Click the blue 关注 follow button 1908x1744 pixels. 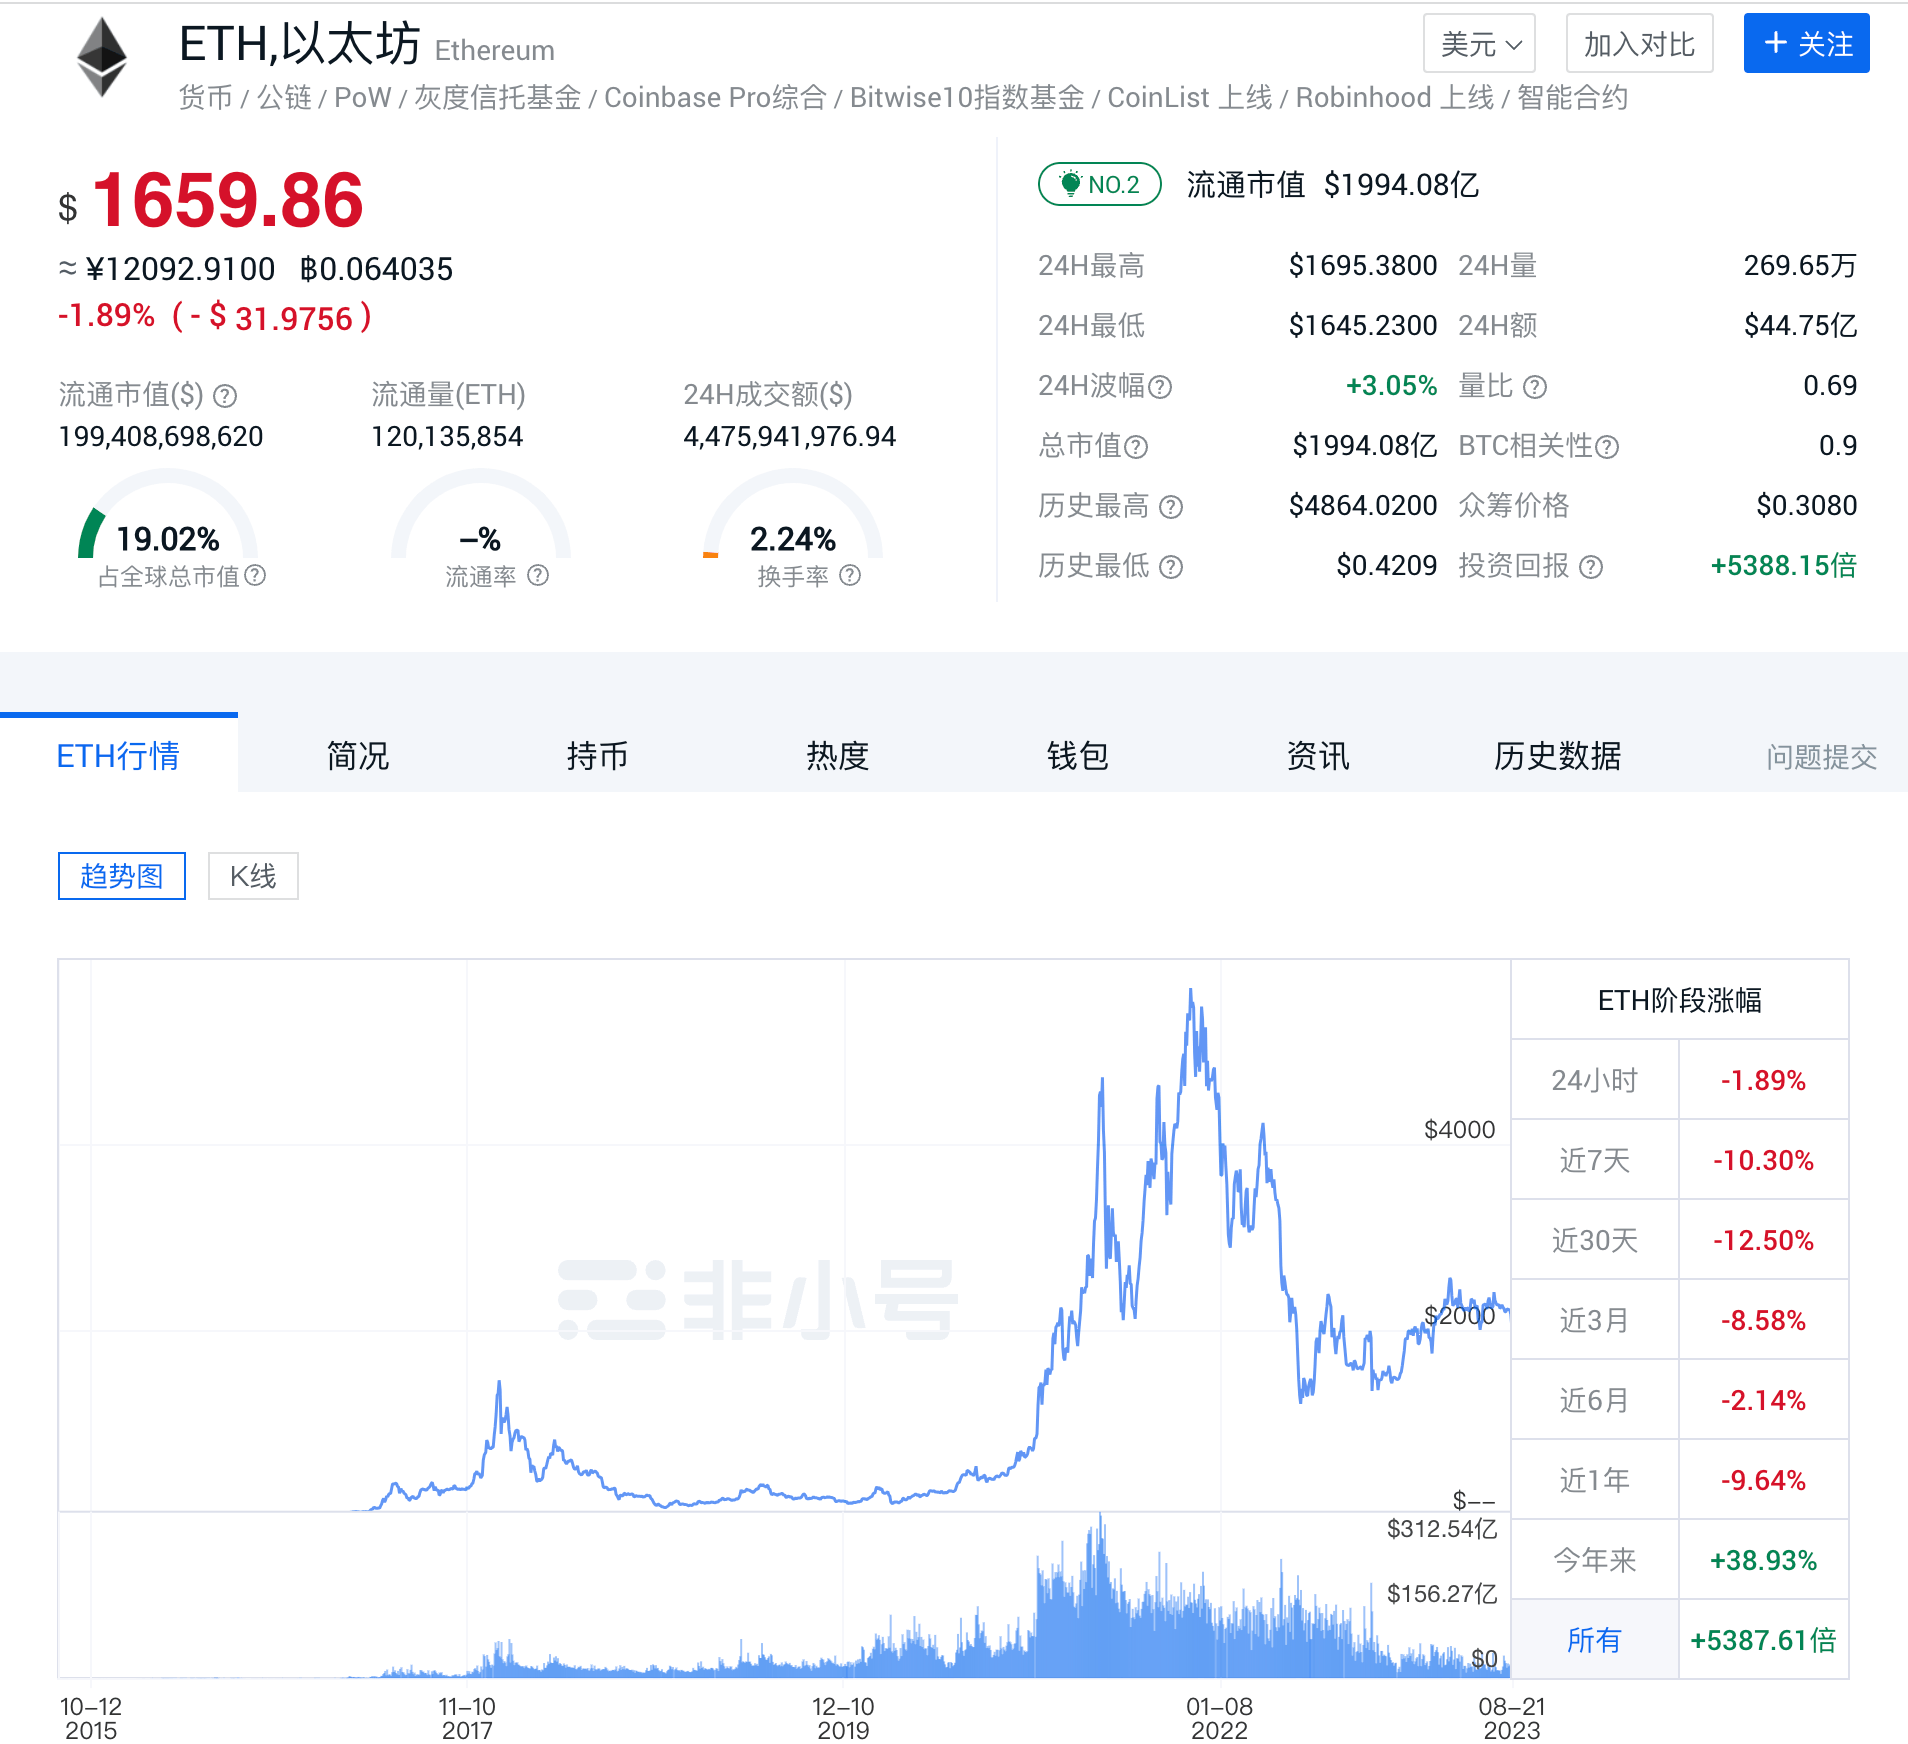pos(1806,43)
